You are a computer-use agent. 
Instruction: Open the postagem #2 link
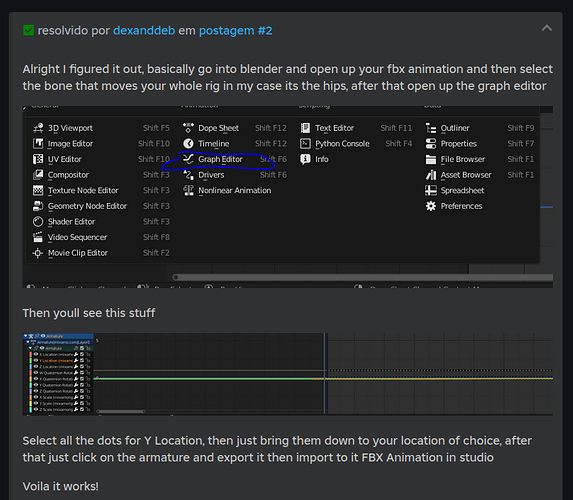pos(236,30)
